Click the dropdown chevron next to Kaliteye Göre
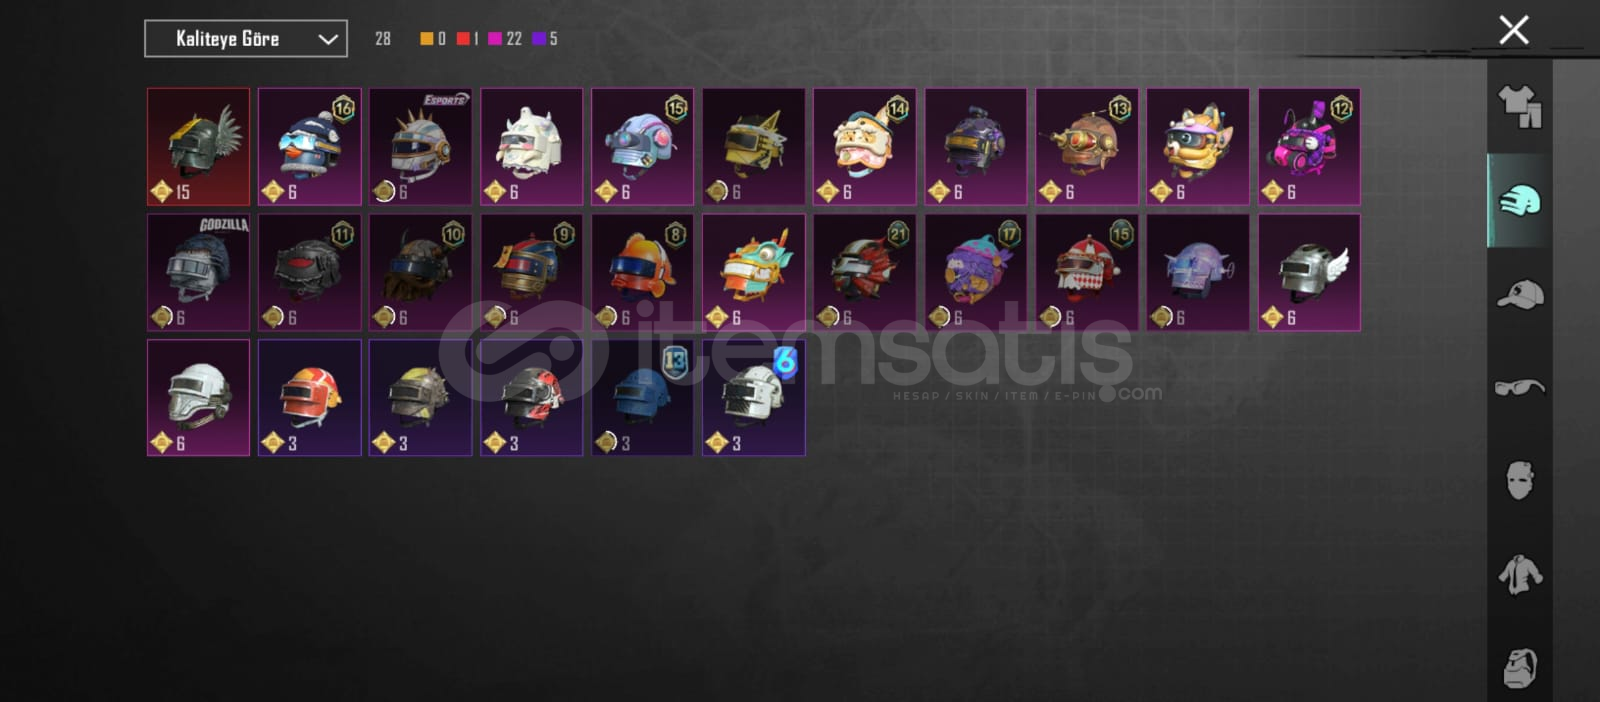 tap(327, 39)
